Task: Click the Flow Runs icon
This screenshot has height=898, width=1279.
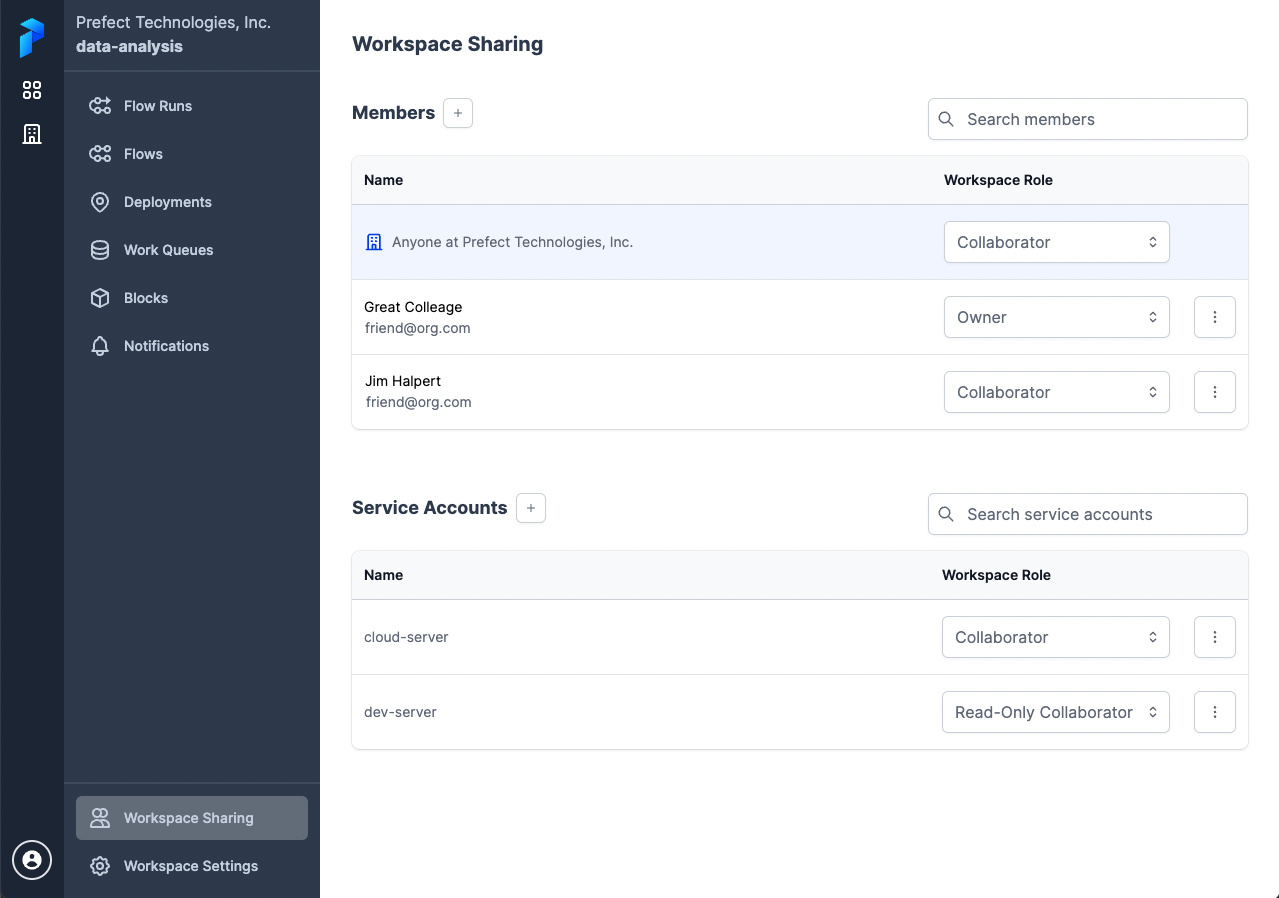Action: pos(100,106)
